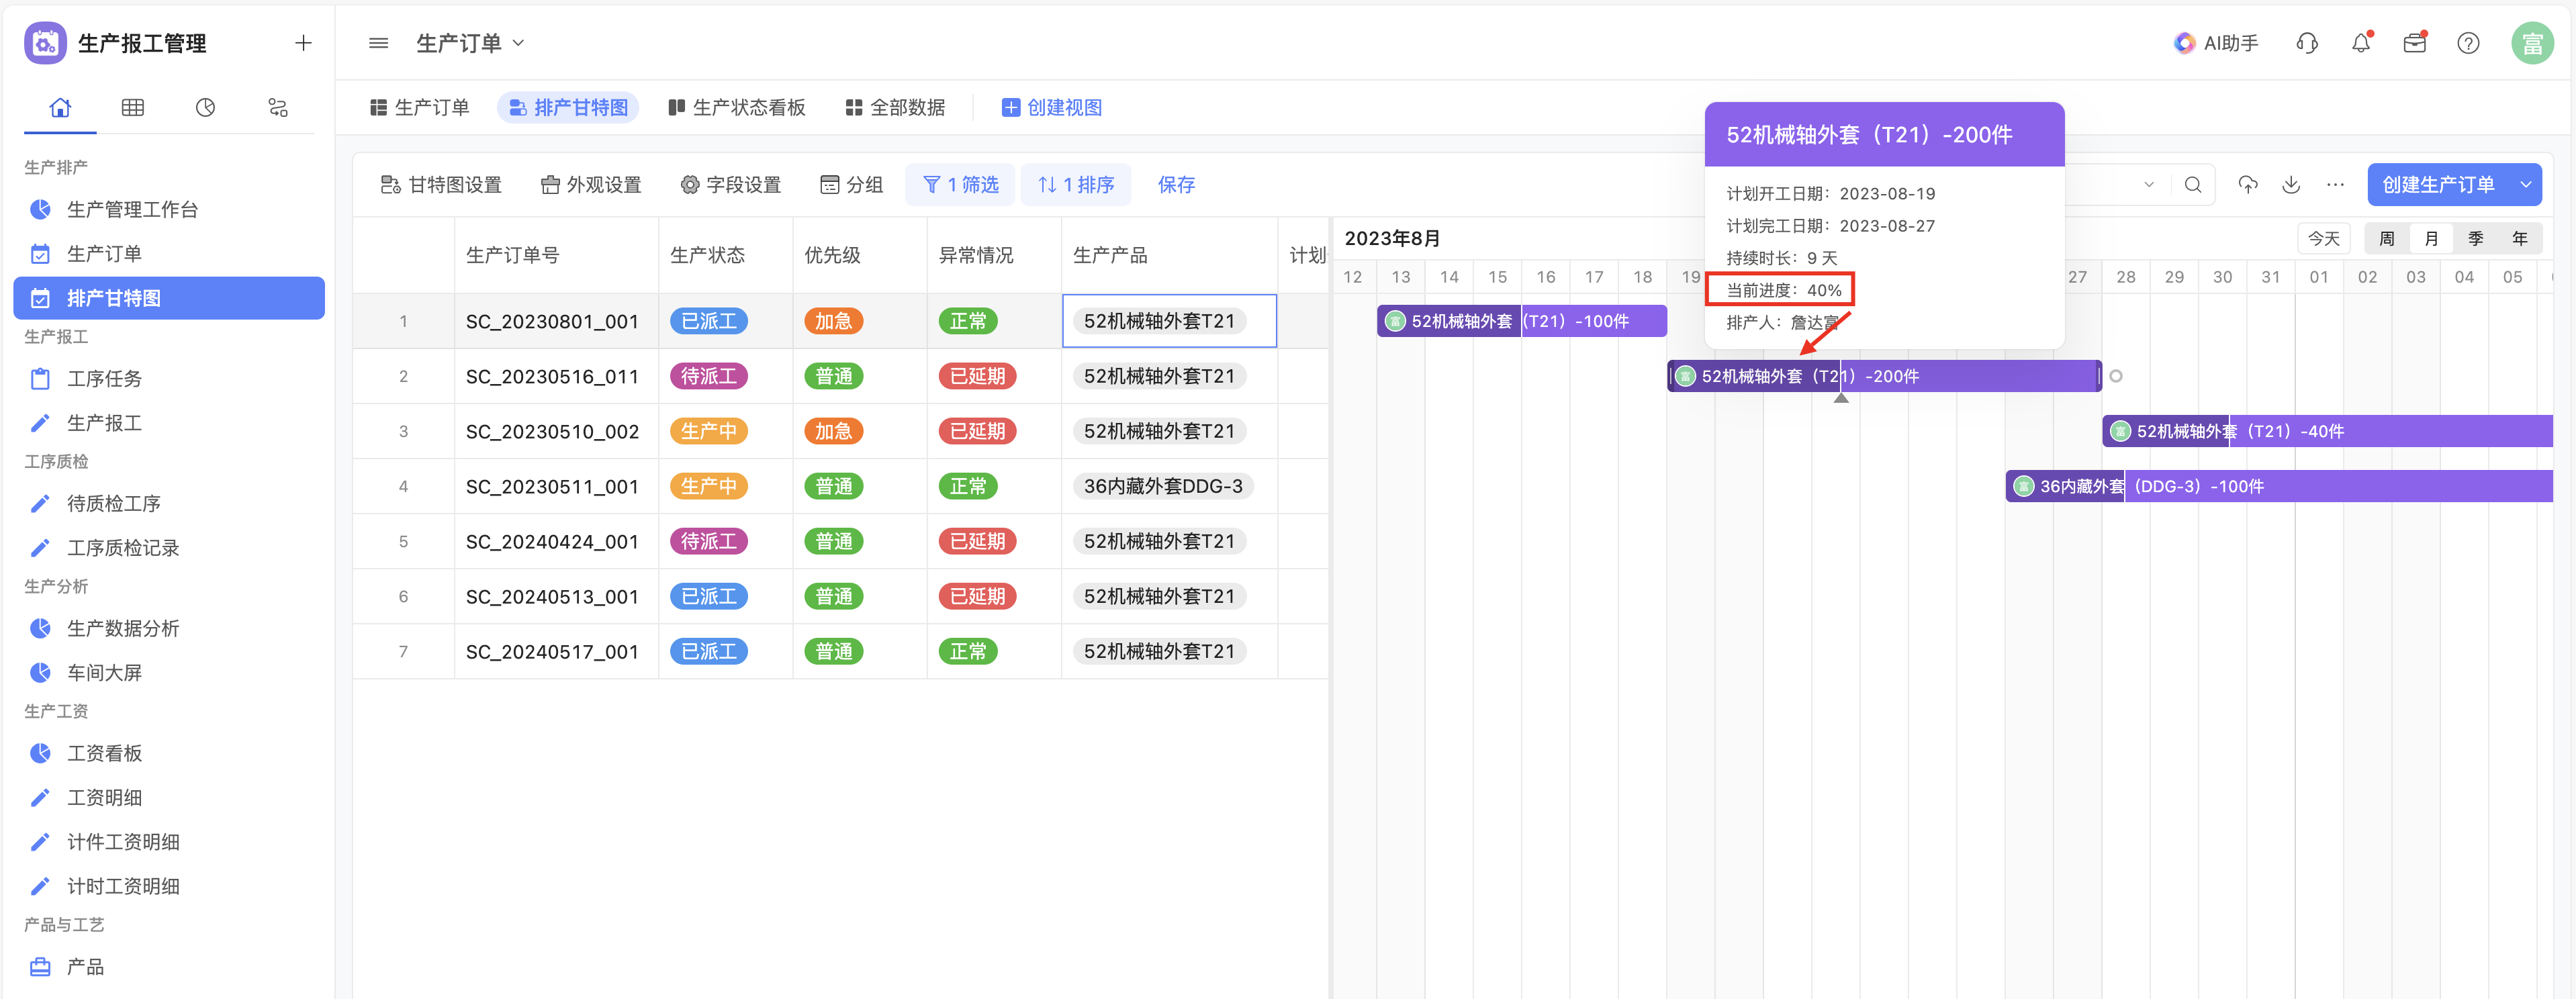Viewport: 2576px width, 999px height.
Task: Click the 已延期 tag in row SC_20240424_001
Action: pyautogui.click(x=977, y=541)
